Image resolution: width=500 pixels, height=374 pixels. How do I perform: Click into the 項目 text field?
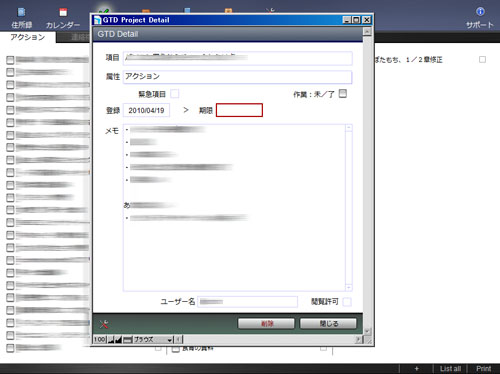coord(238,58)
